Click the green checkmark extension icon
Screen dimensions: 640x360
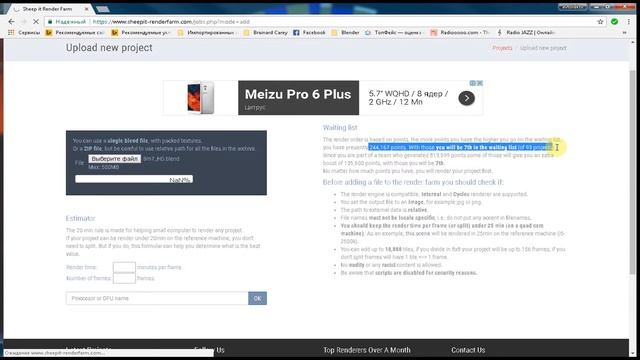[x=614, y=22]
